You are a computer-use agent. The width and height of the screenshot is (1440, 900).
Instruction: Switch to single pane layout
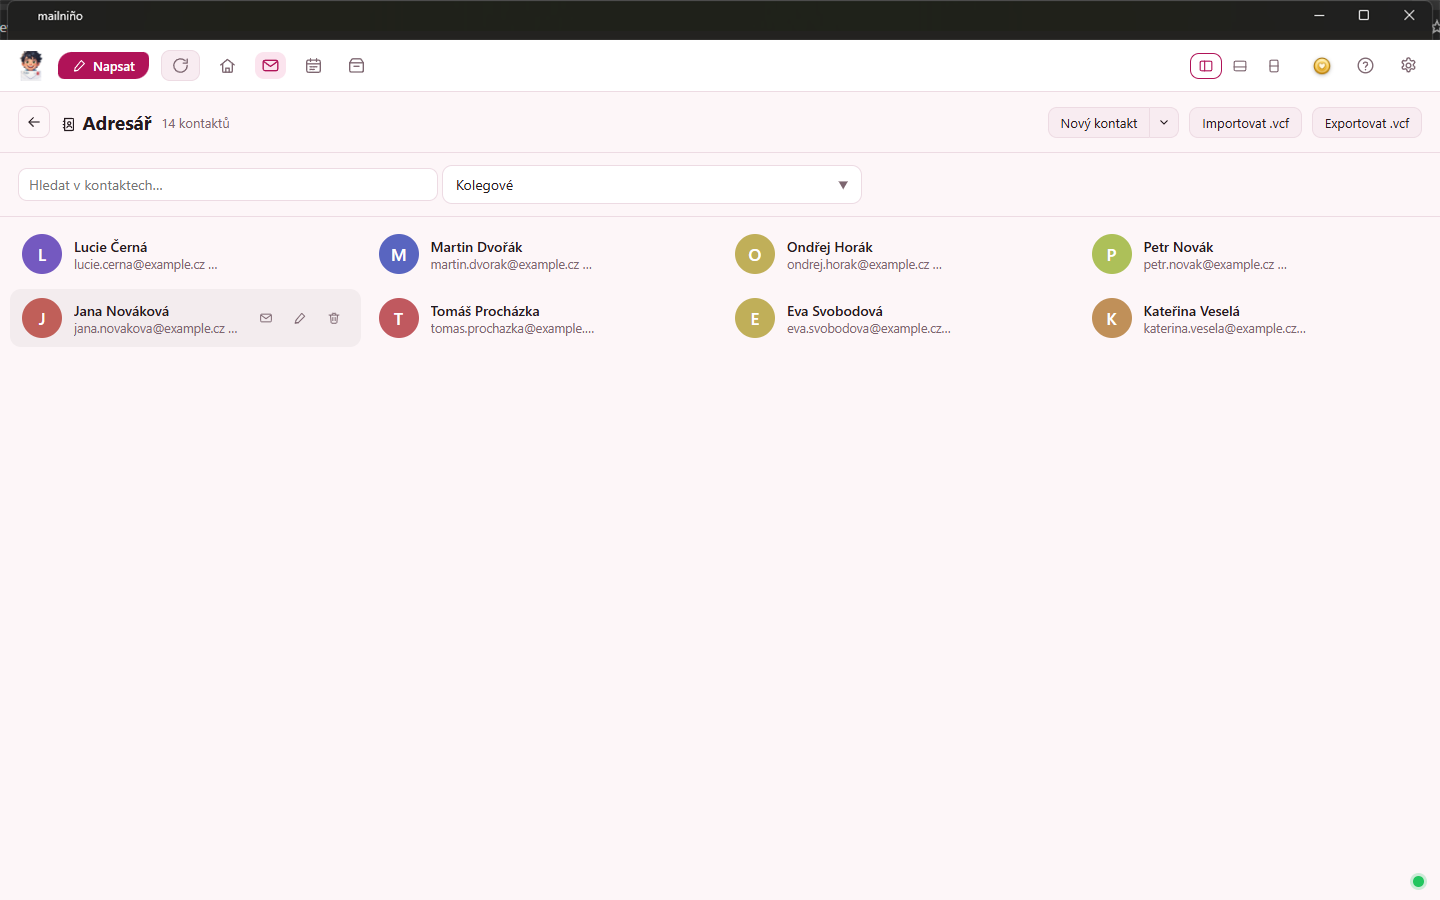tap(1274, 66)
